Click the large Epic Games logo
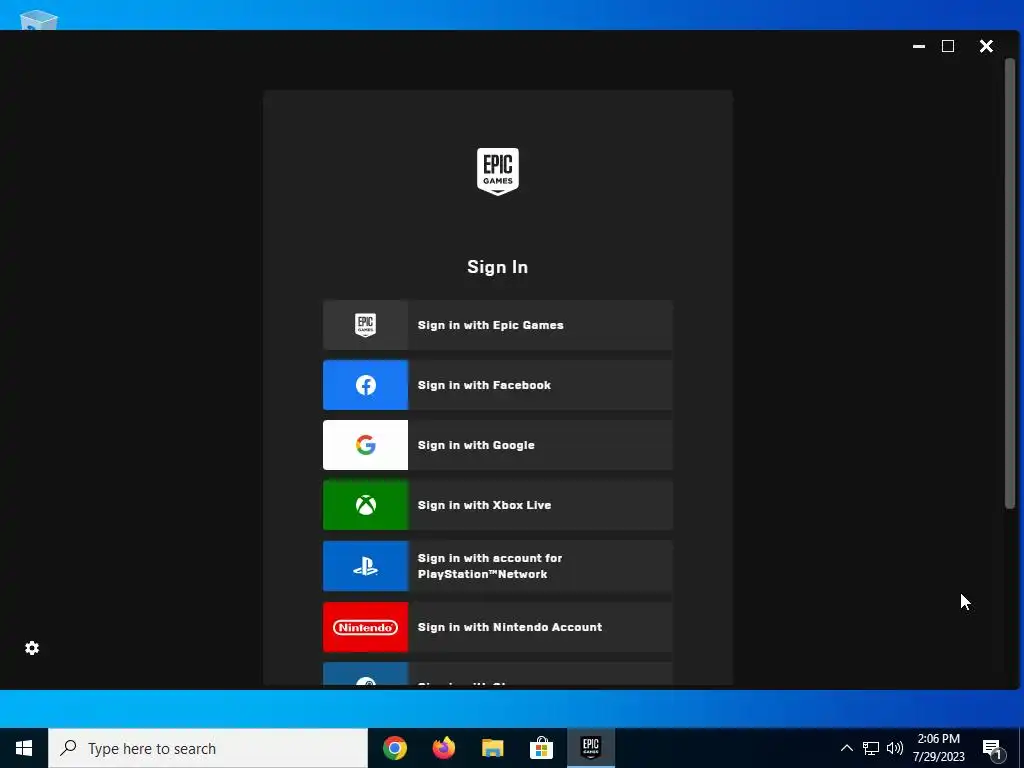Screen dimensions: 1024x768 498,171
